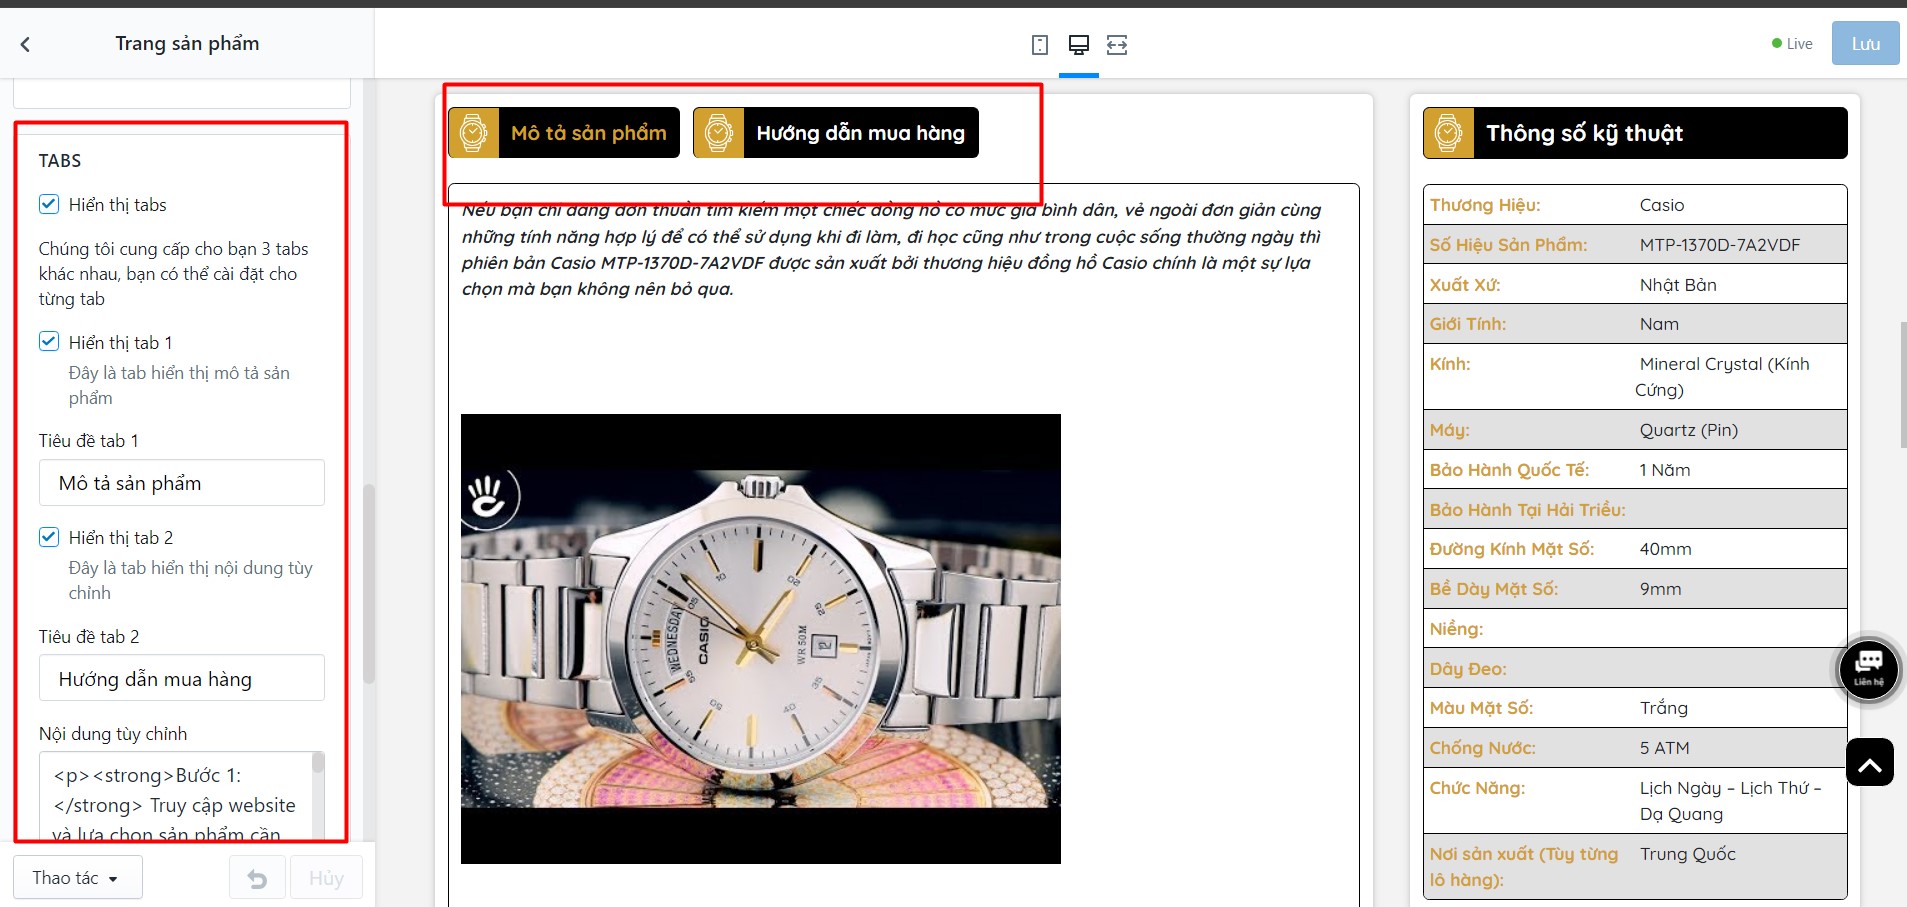
Task: Click the TABS section heading
Action: (x=60, y=161)
